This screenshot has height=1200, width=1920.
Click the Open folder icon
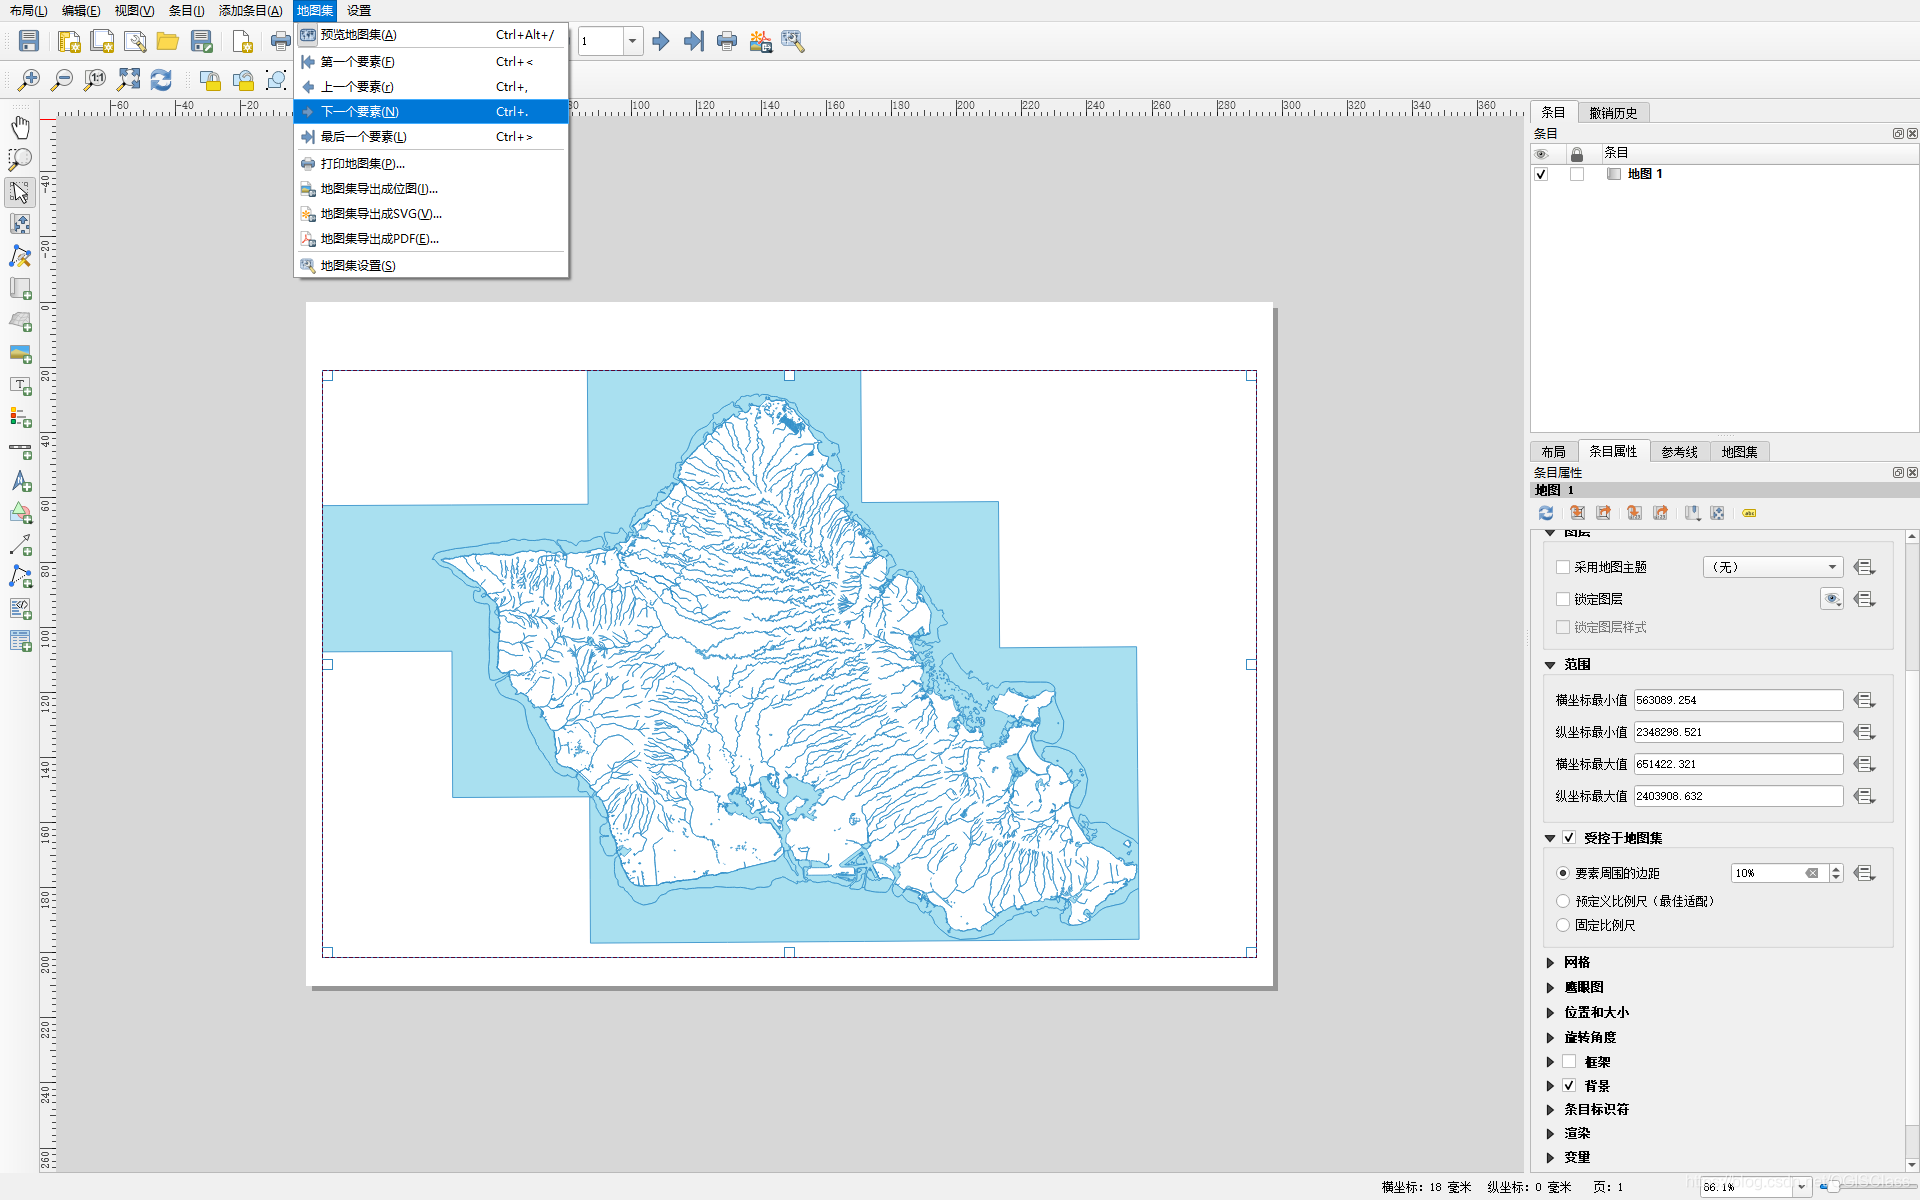(x=167, y=41)
